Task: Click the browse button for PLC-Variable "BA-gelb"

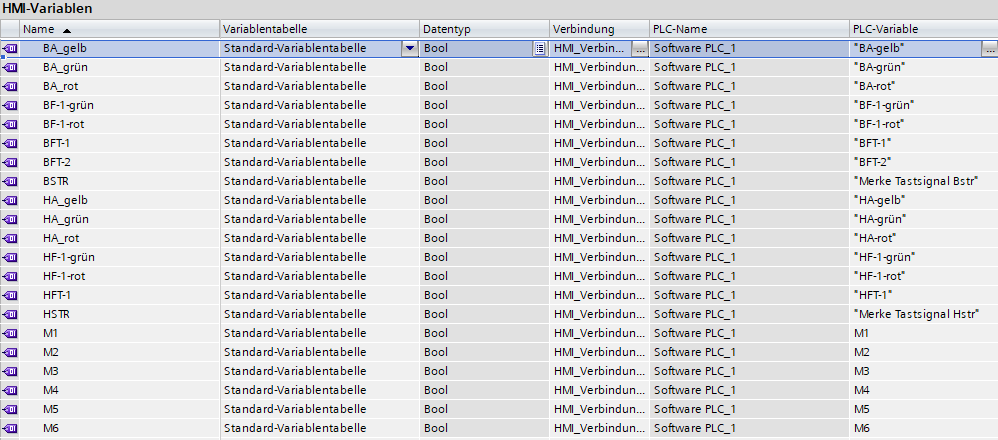Action: pos(989,48)
